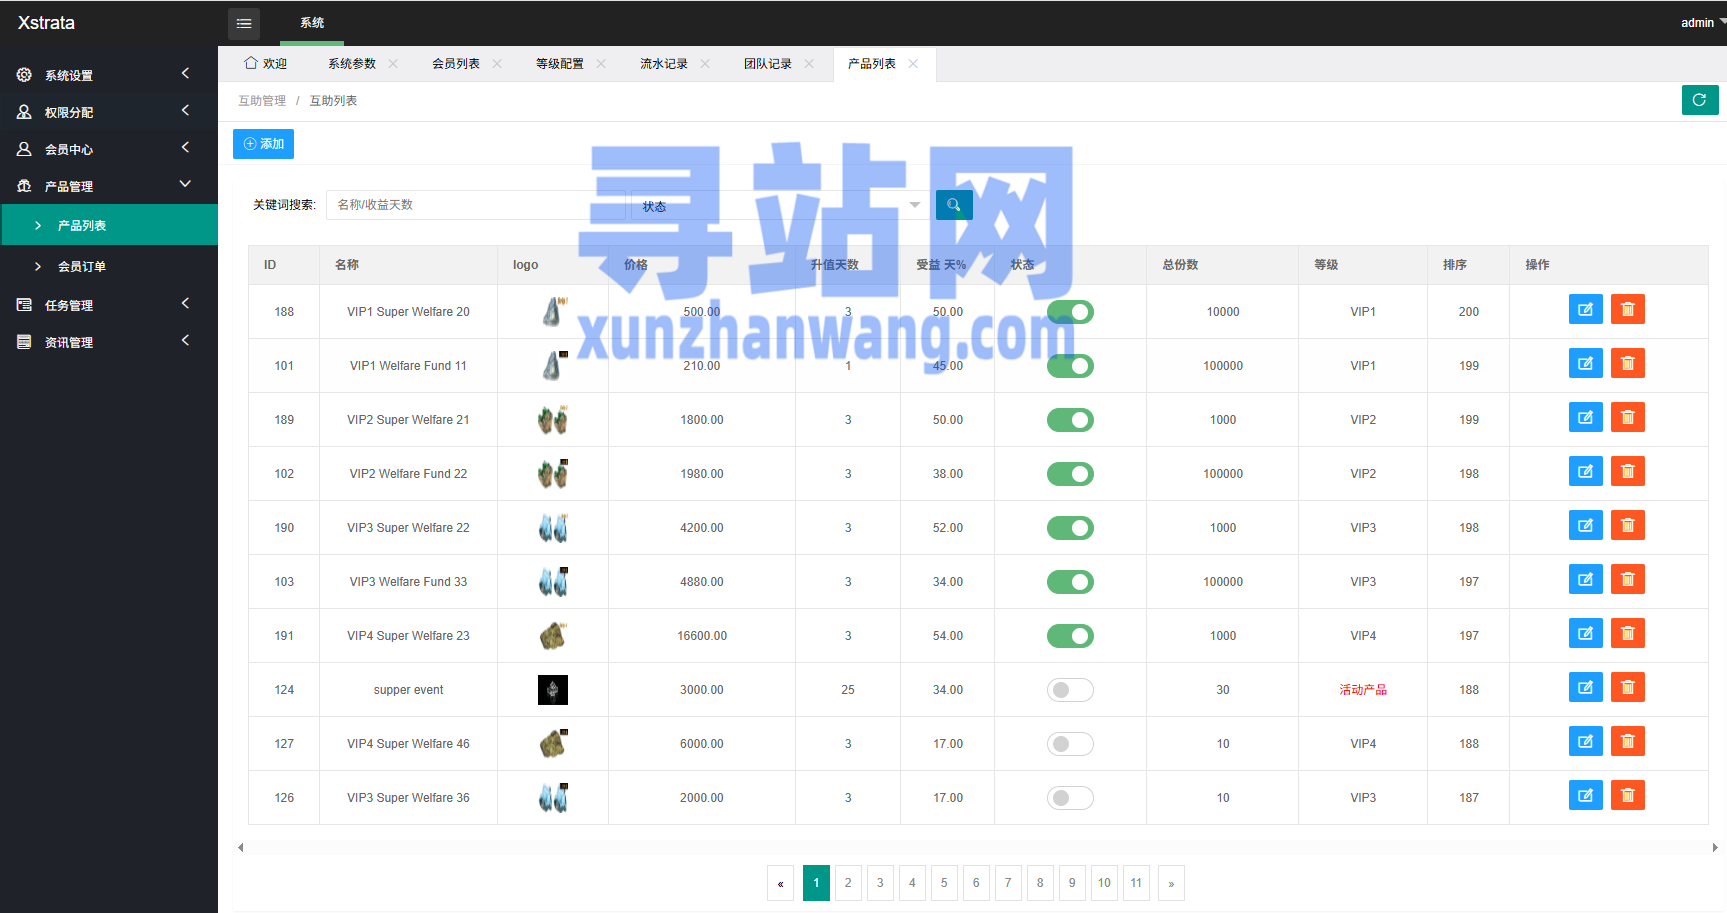
Task: Open 会员订单 in the sidebar
Action: pos(82,267)
